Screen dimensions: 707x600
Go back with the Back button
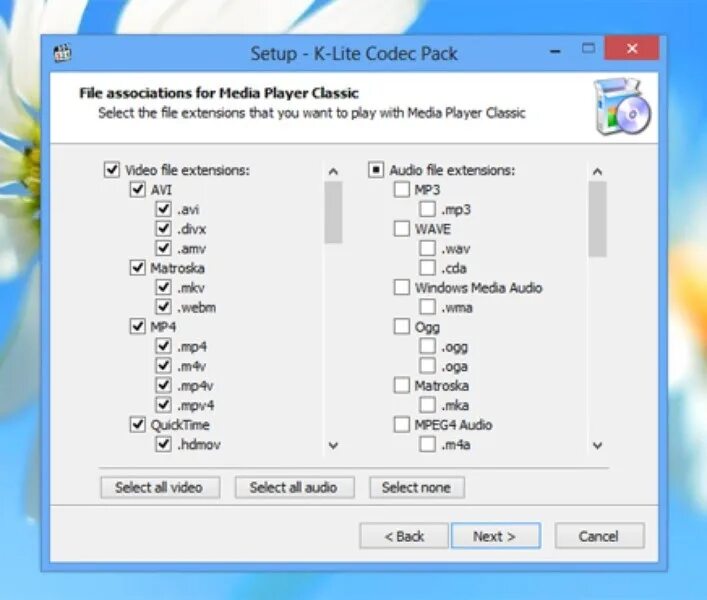pos(404,536)
